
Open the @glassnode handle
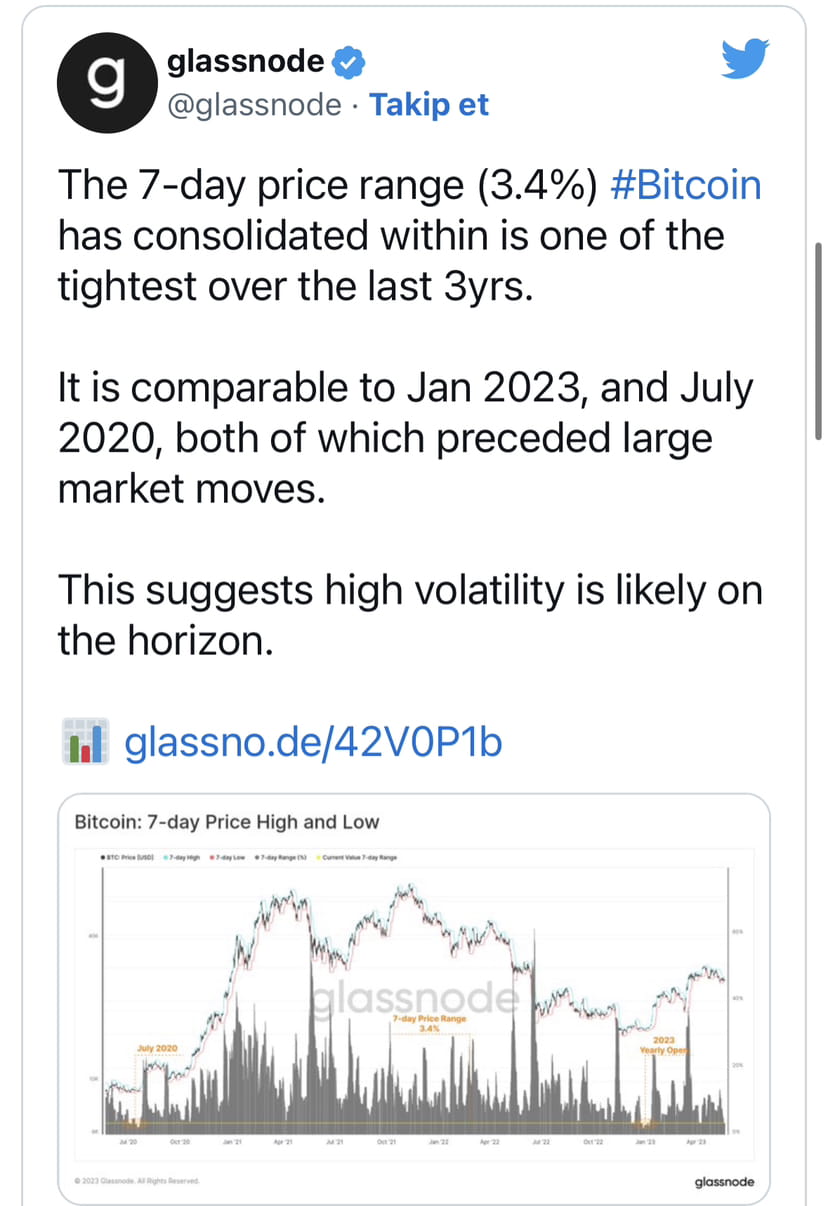253,105
